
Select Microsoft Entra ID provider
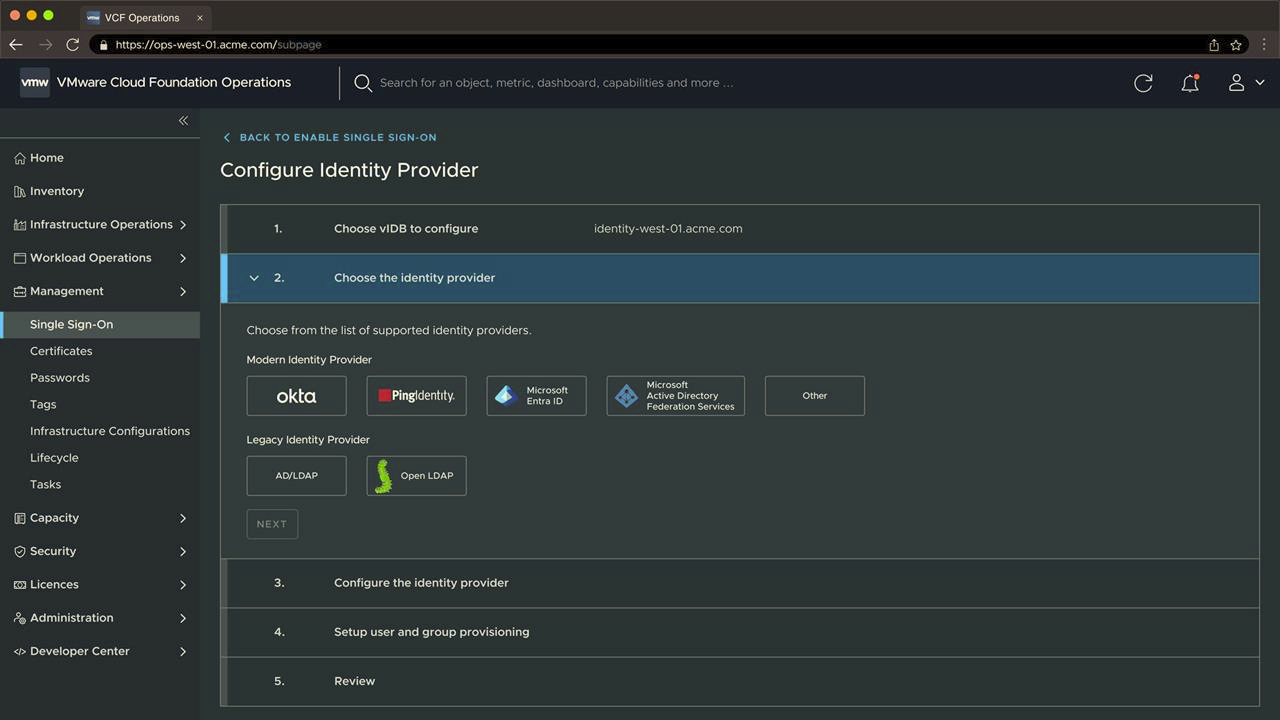coord(537,396)
